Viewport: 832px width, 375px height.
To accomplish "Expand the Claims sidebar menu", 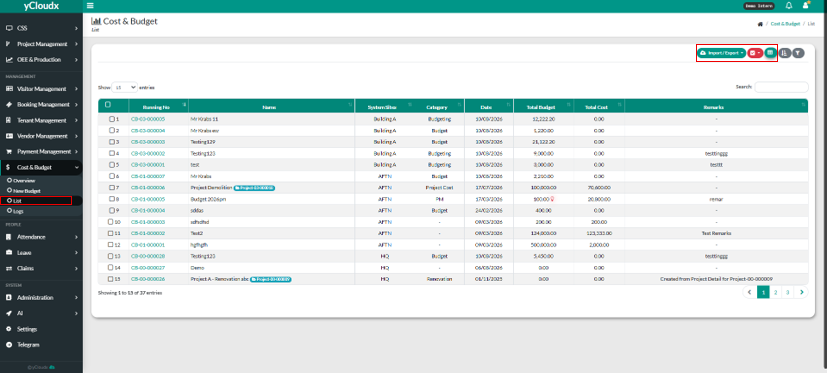I will tap(41, 268).
